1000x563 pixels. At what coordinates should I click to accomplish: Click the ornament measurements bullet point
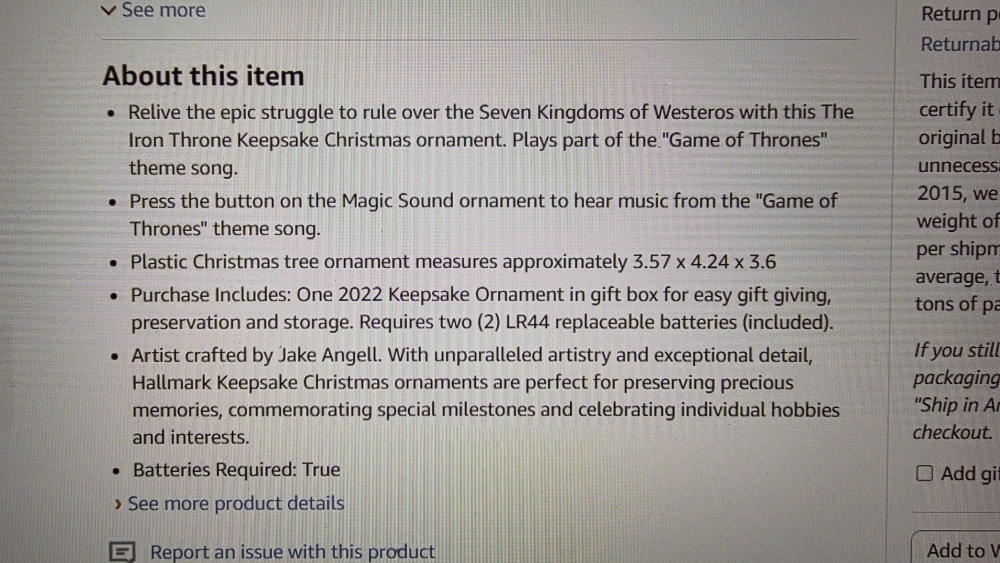454,263
